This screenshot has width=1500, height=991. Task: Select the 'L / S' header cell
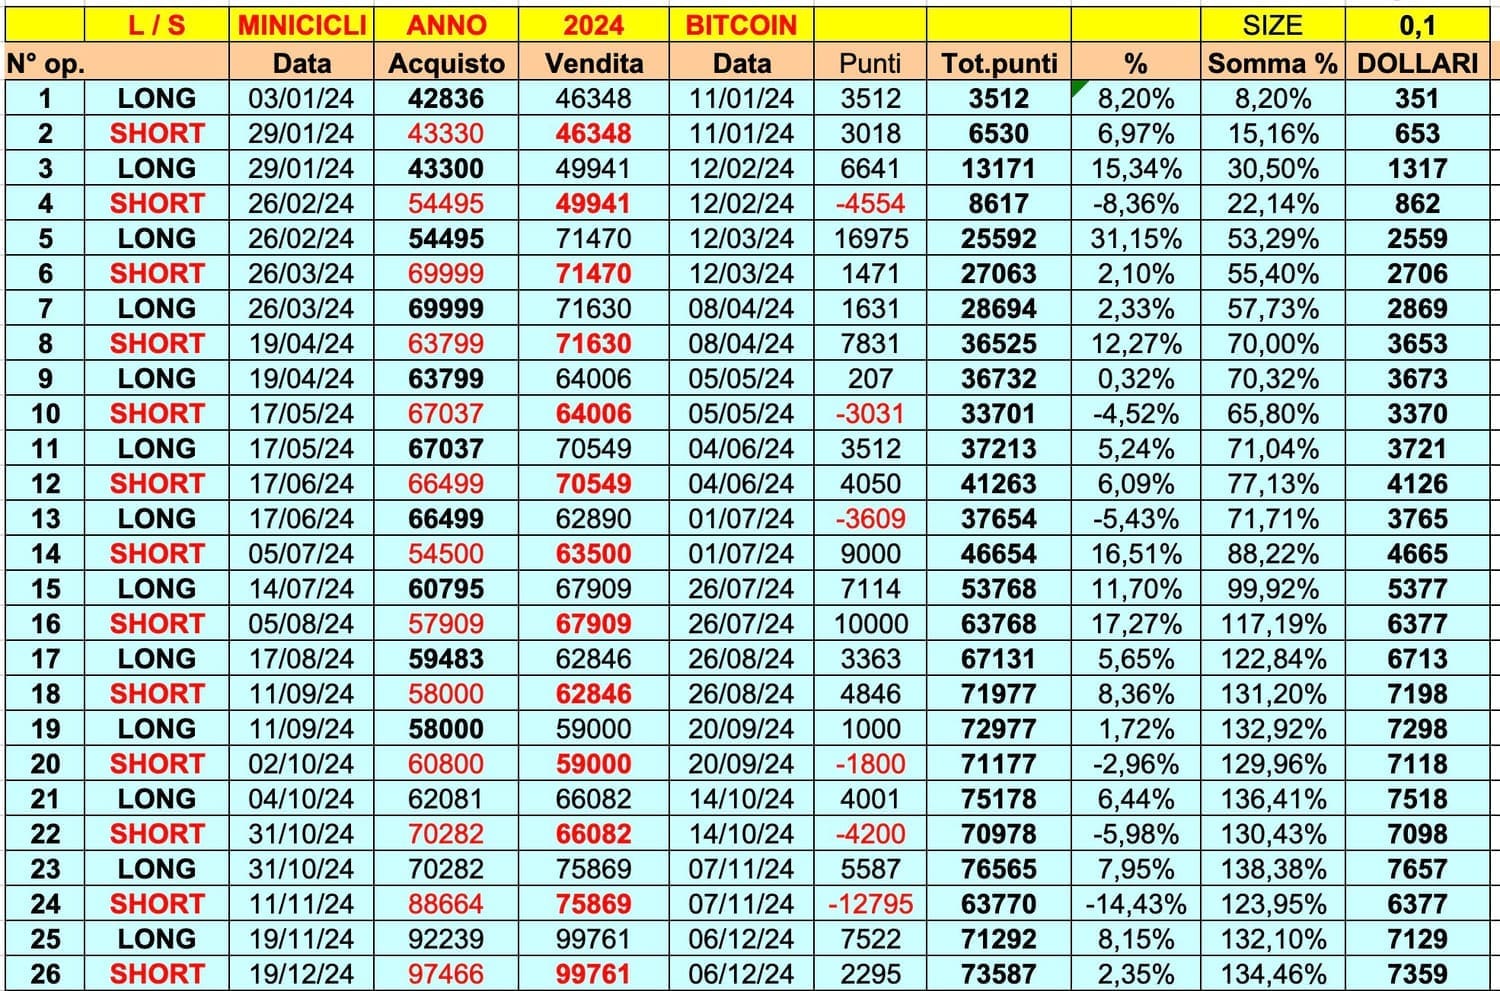157,25
